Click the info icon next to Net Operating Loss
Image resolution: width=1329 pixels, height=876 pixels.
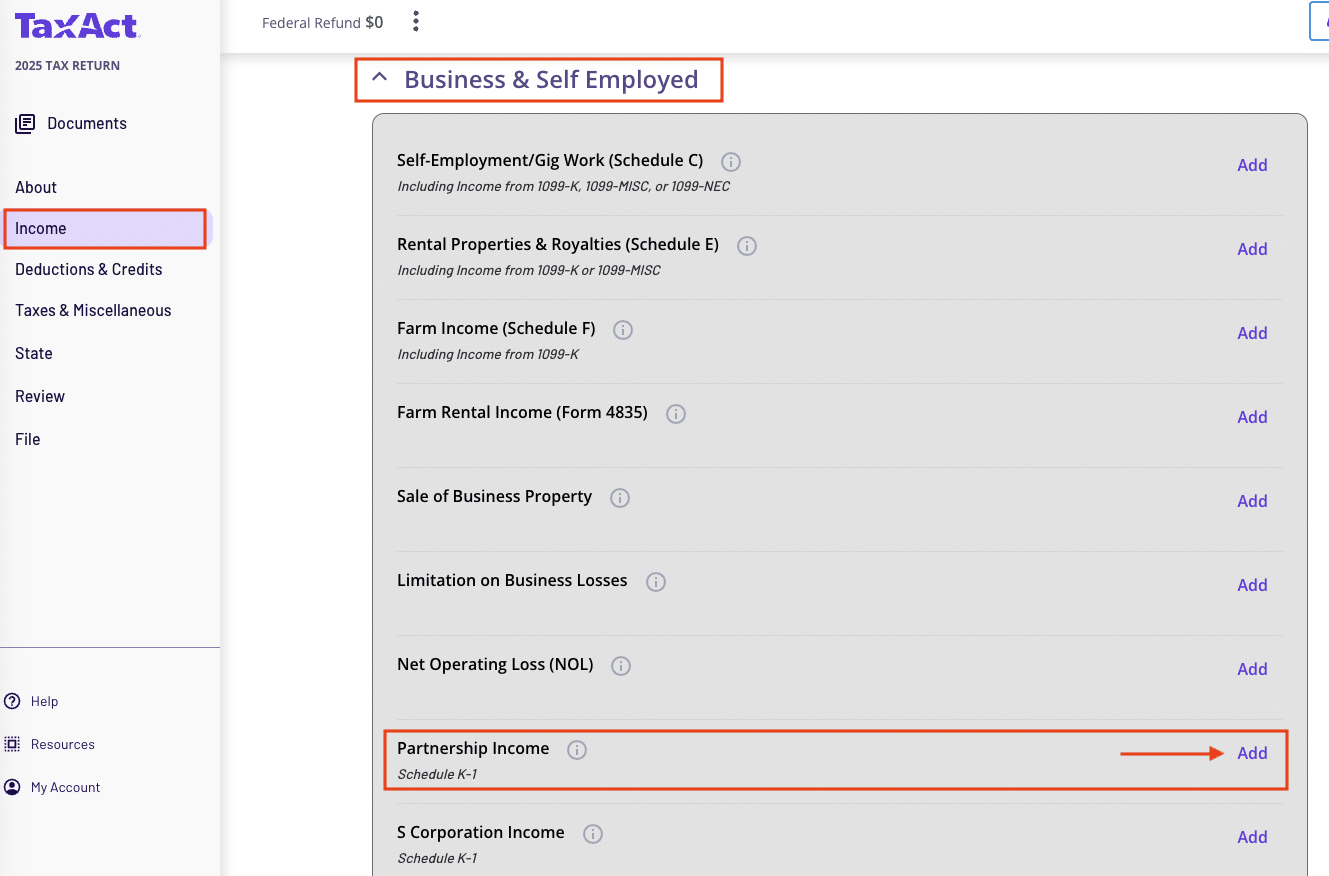tap(620, 665)
